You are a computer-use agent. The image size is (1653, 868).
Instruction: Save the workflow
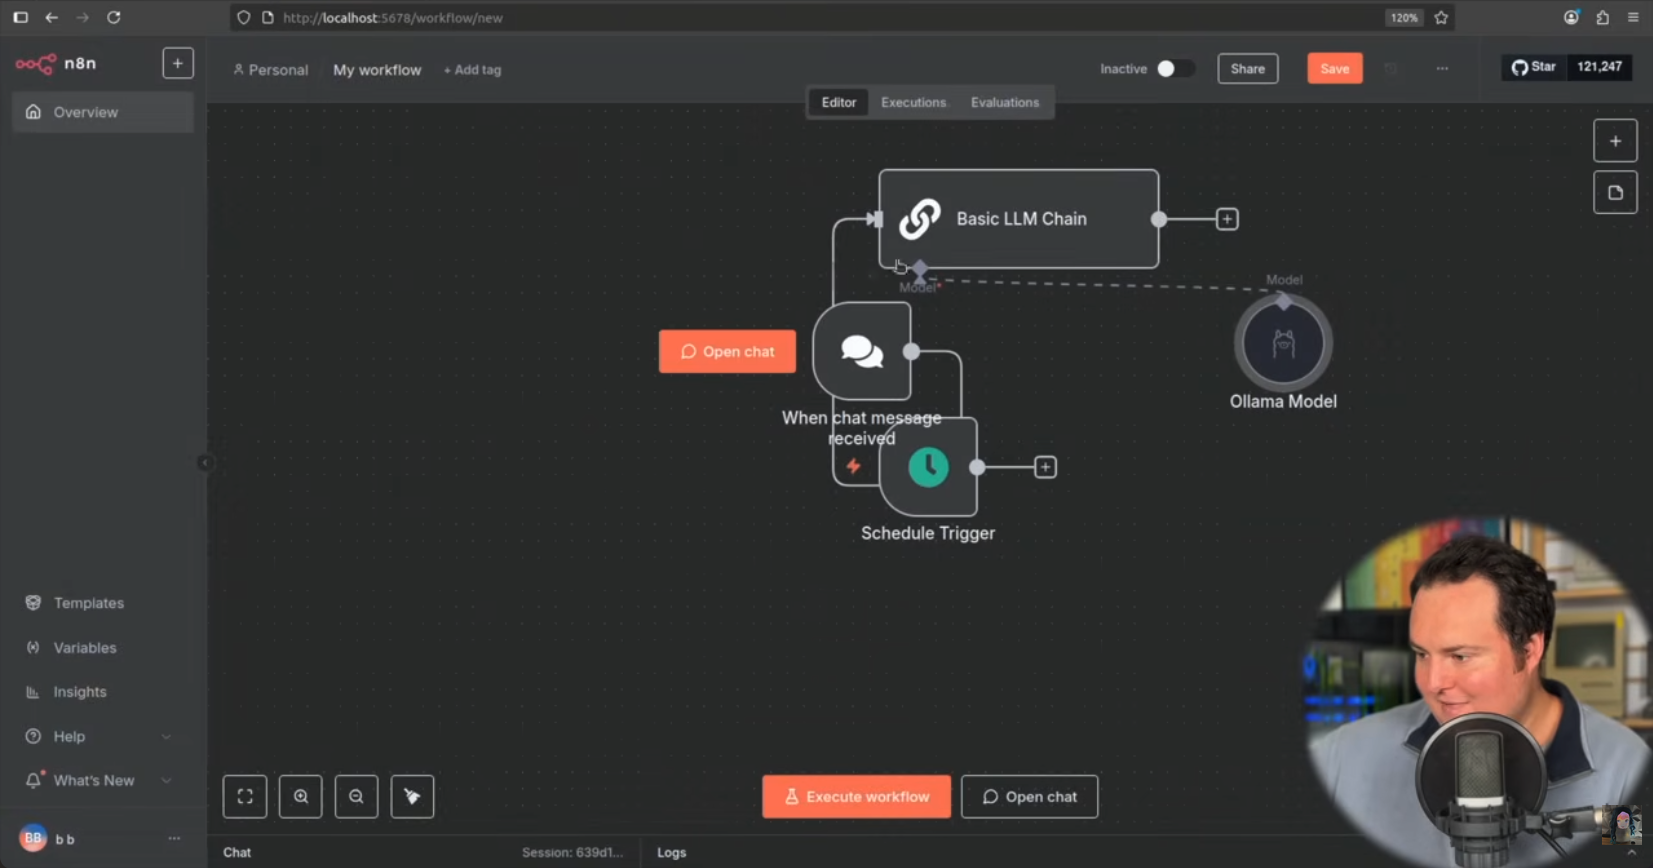coord(1334,69)
